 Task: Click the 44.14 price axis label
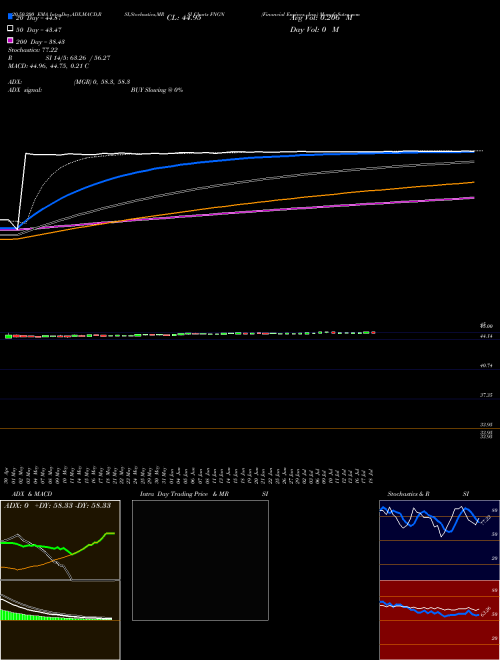click(486, 336)
